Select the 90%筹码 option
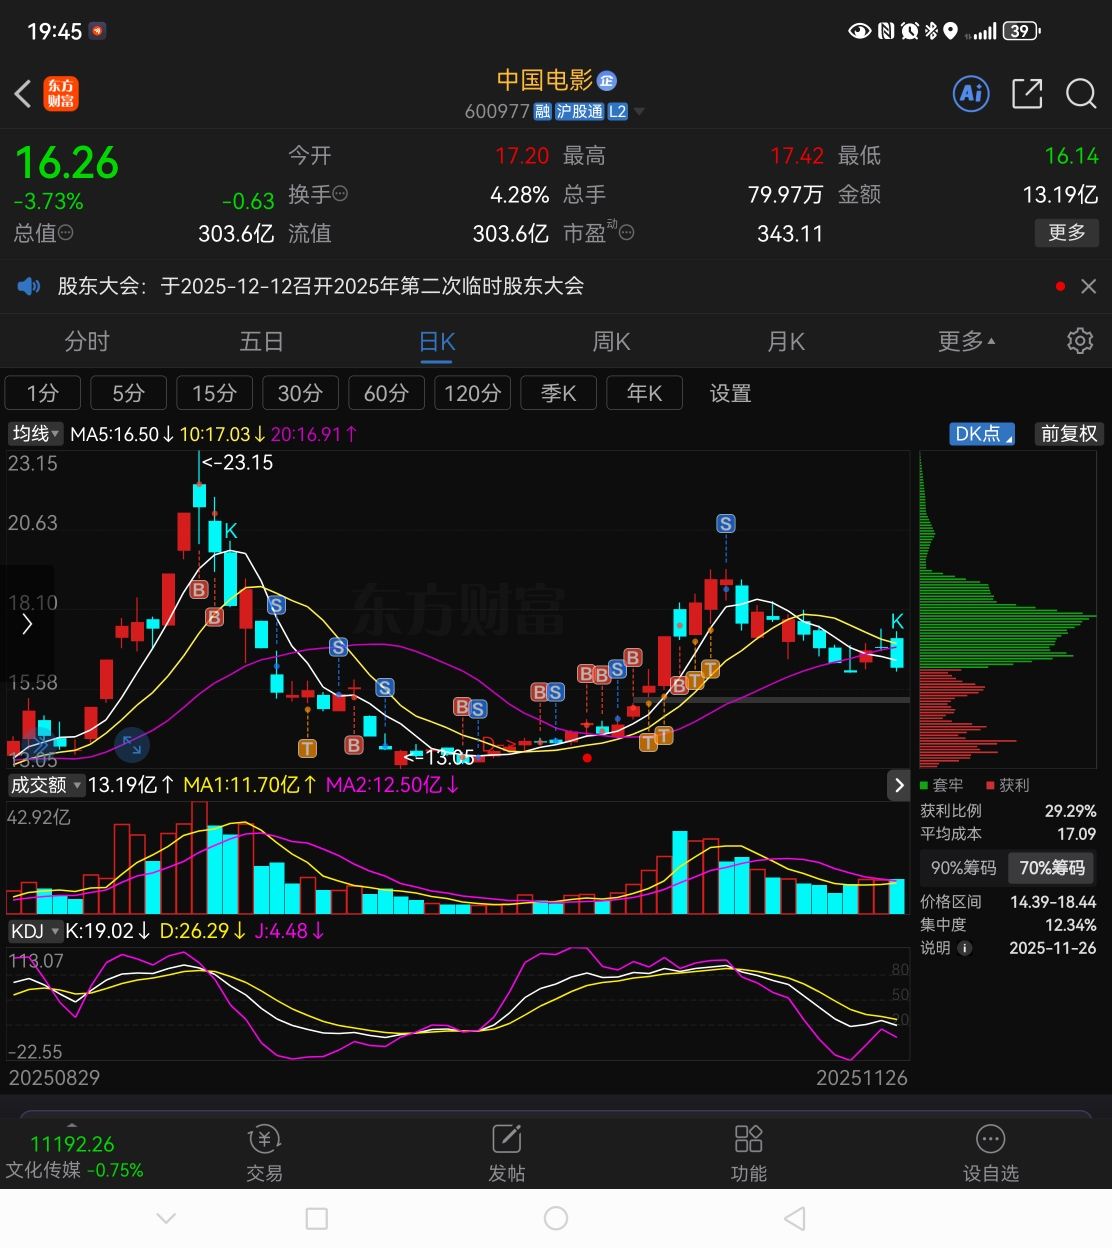Screen dimensions: 1112x1248 point(963,868)
